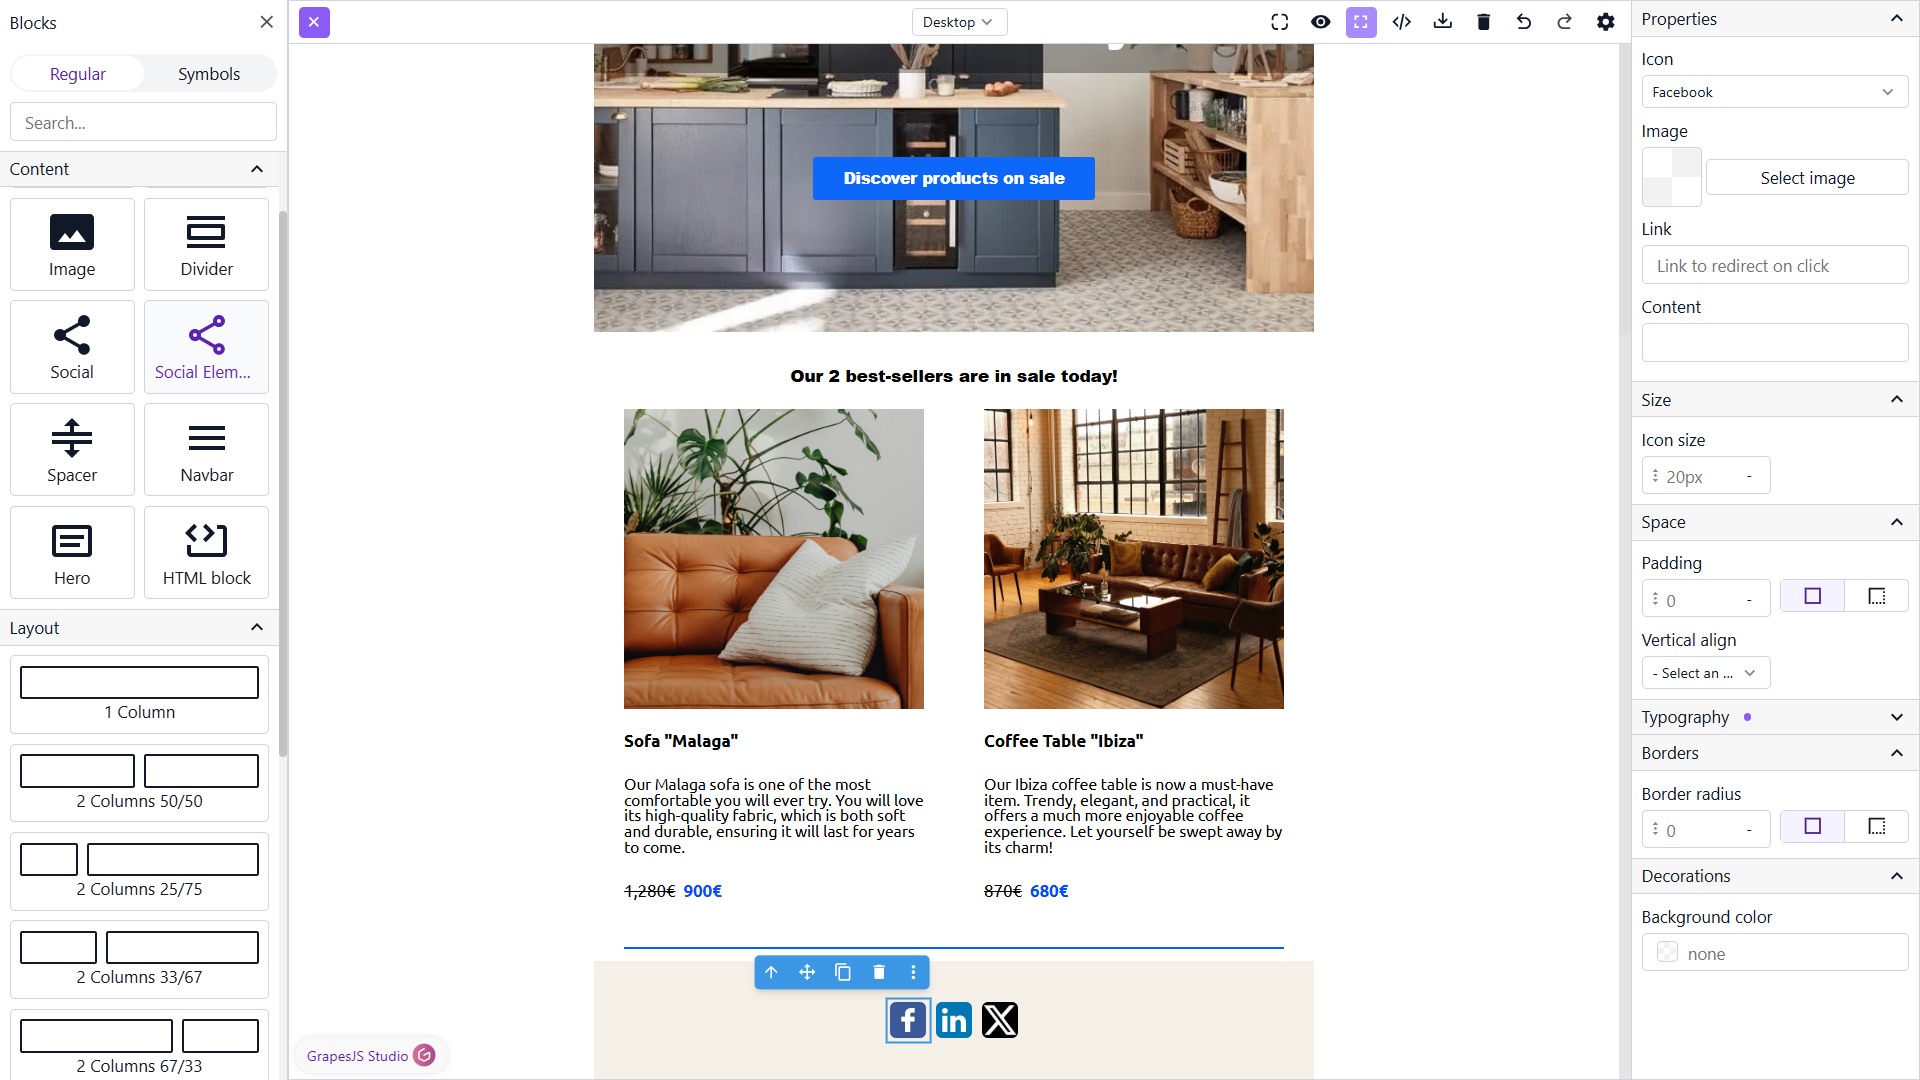
Task: Open the Facebook icon dropdown
Action: [x=1775, y=92]
